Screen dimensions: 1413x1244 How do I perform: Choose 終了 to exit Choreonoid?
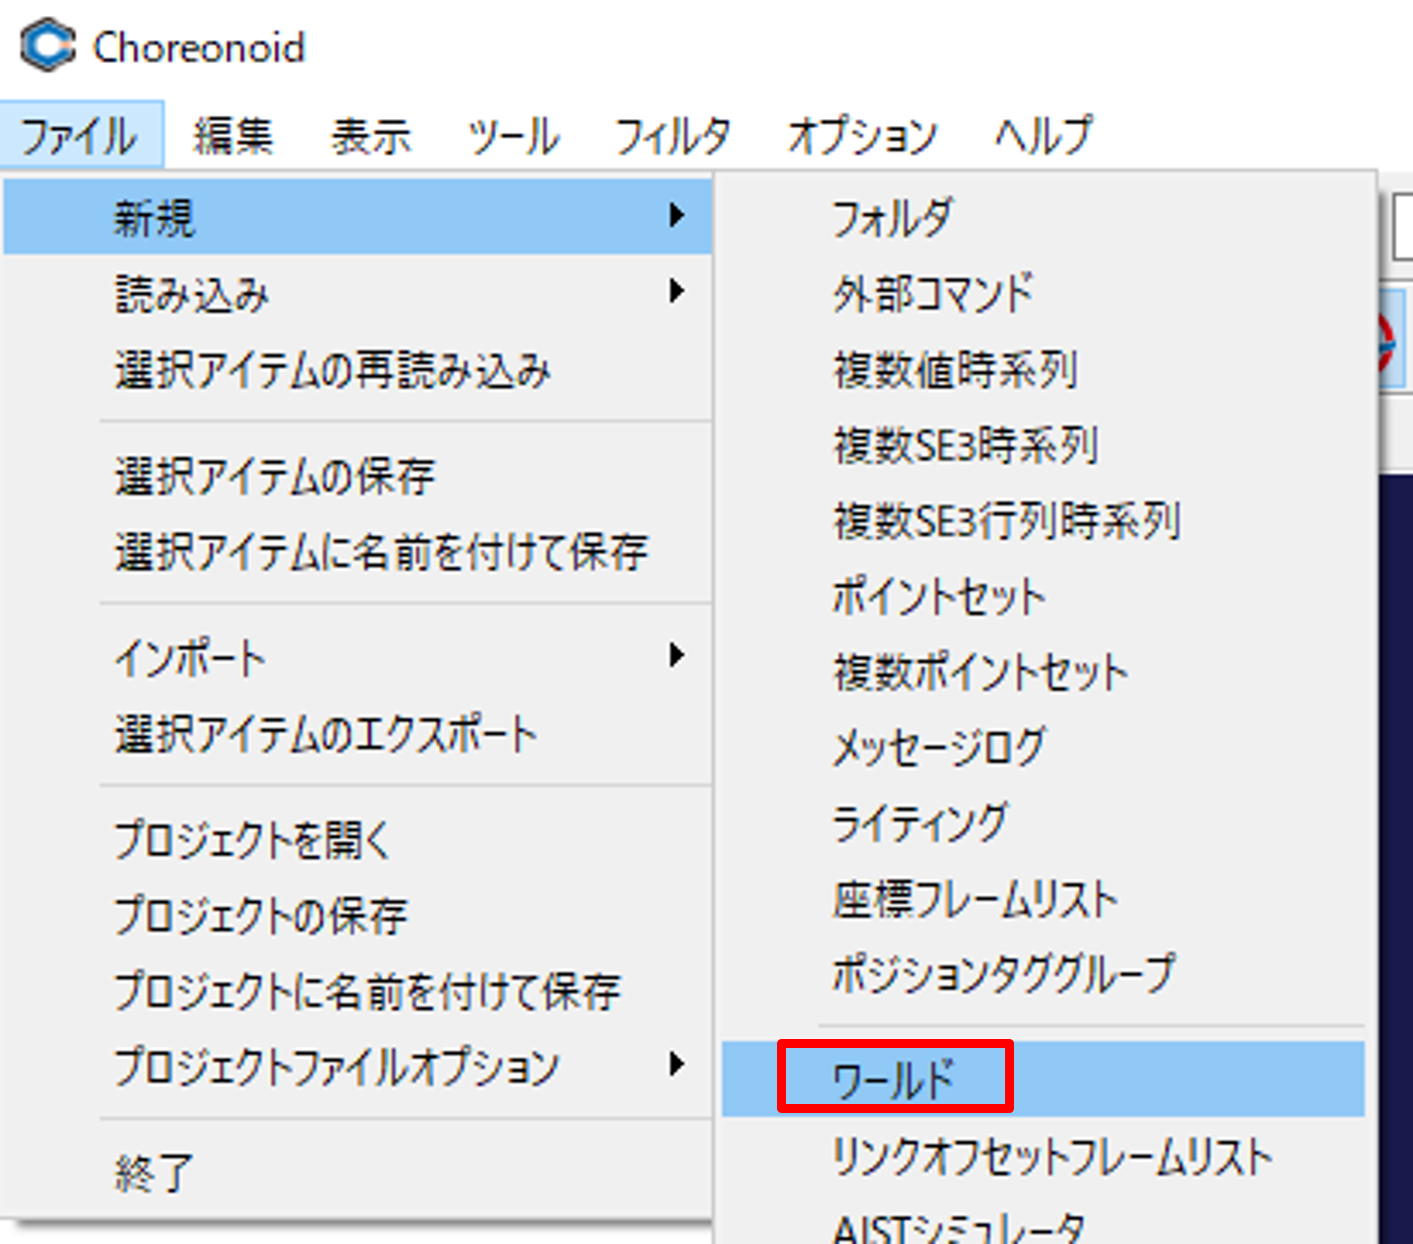point(153,1171)
